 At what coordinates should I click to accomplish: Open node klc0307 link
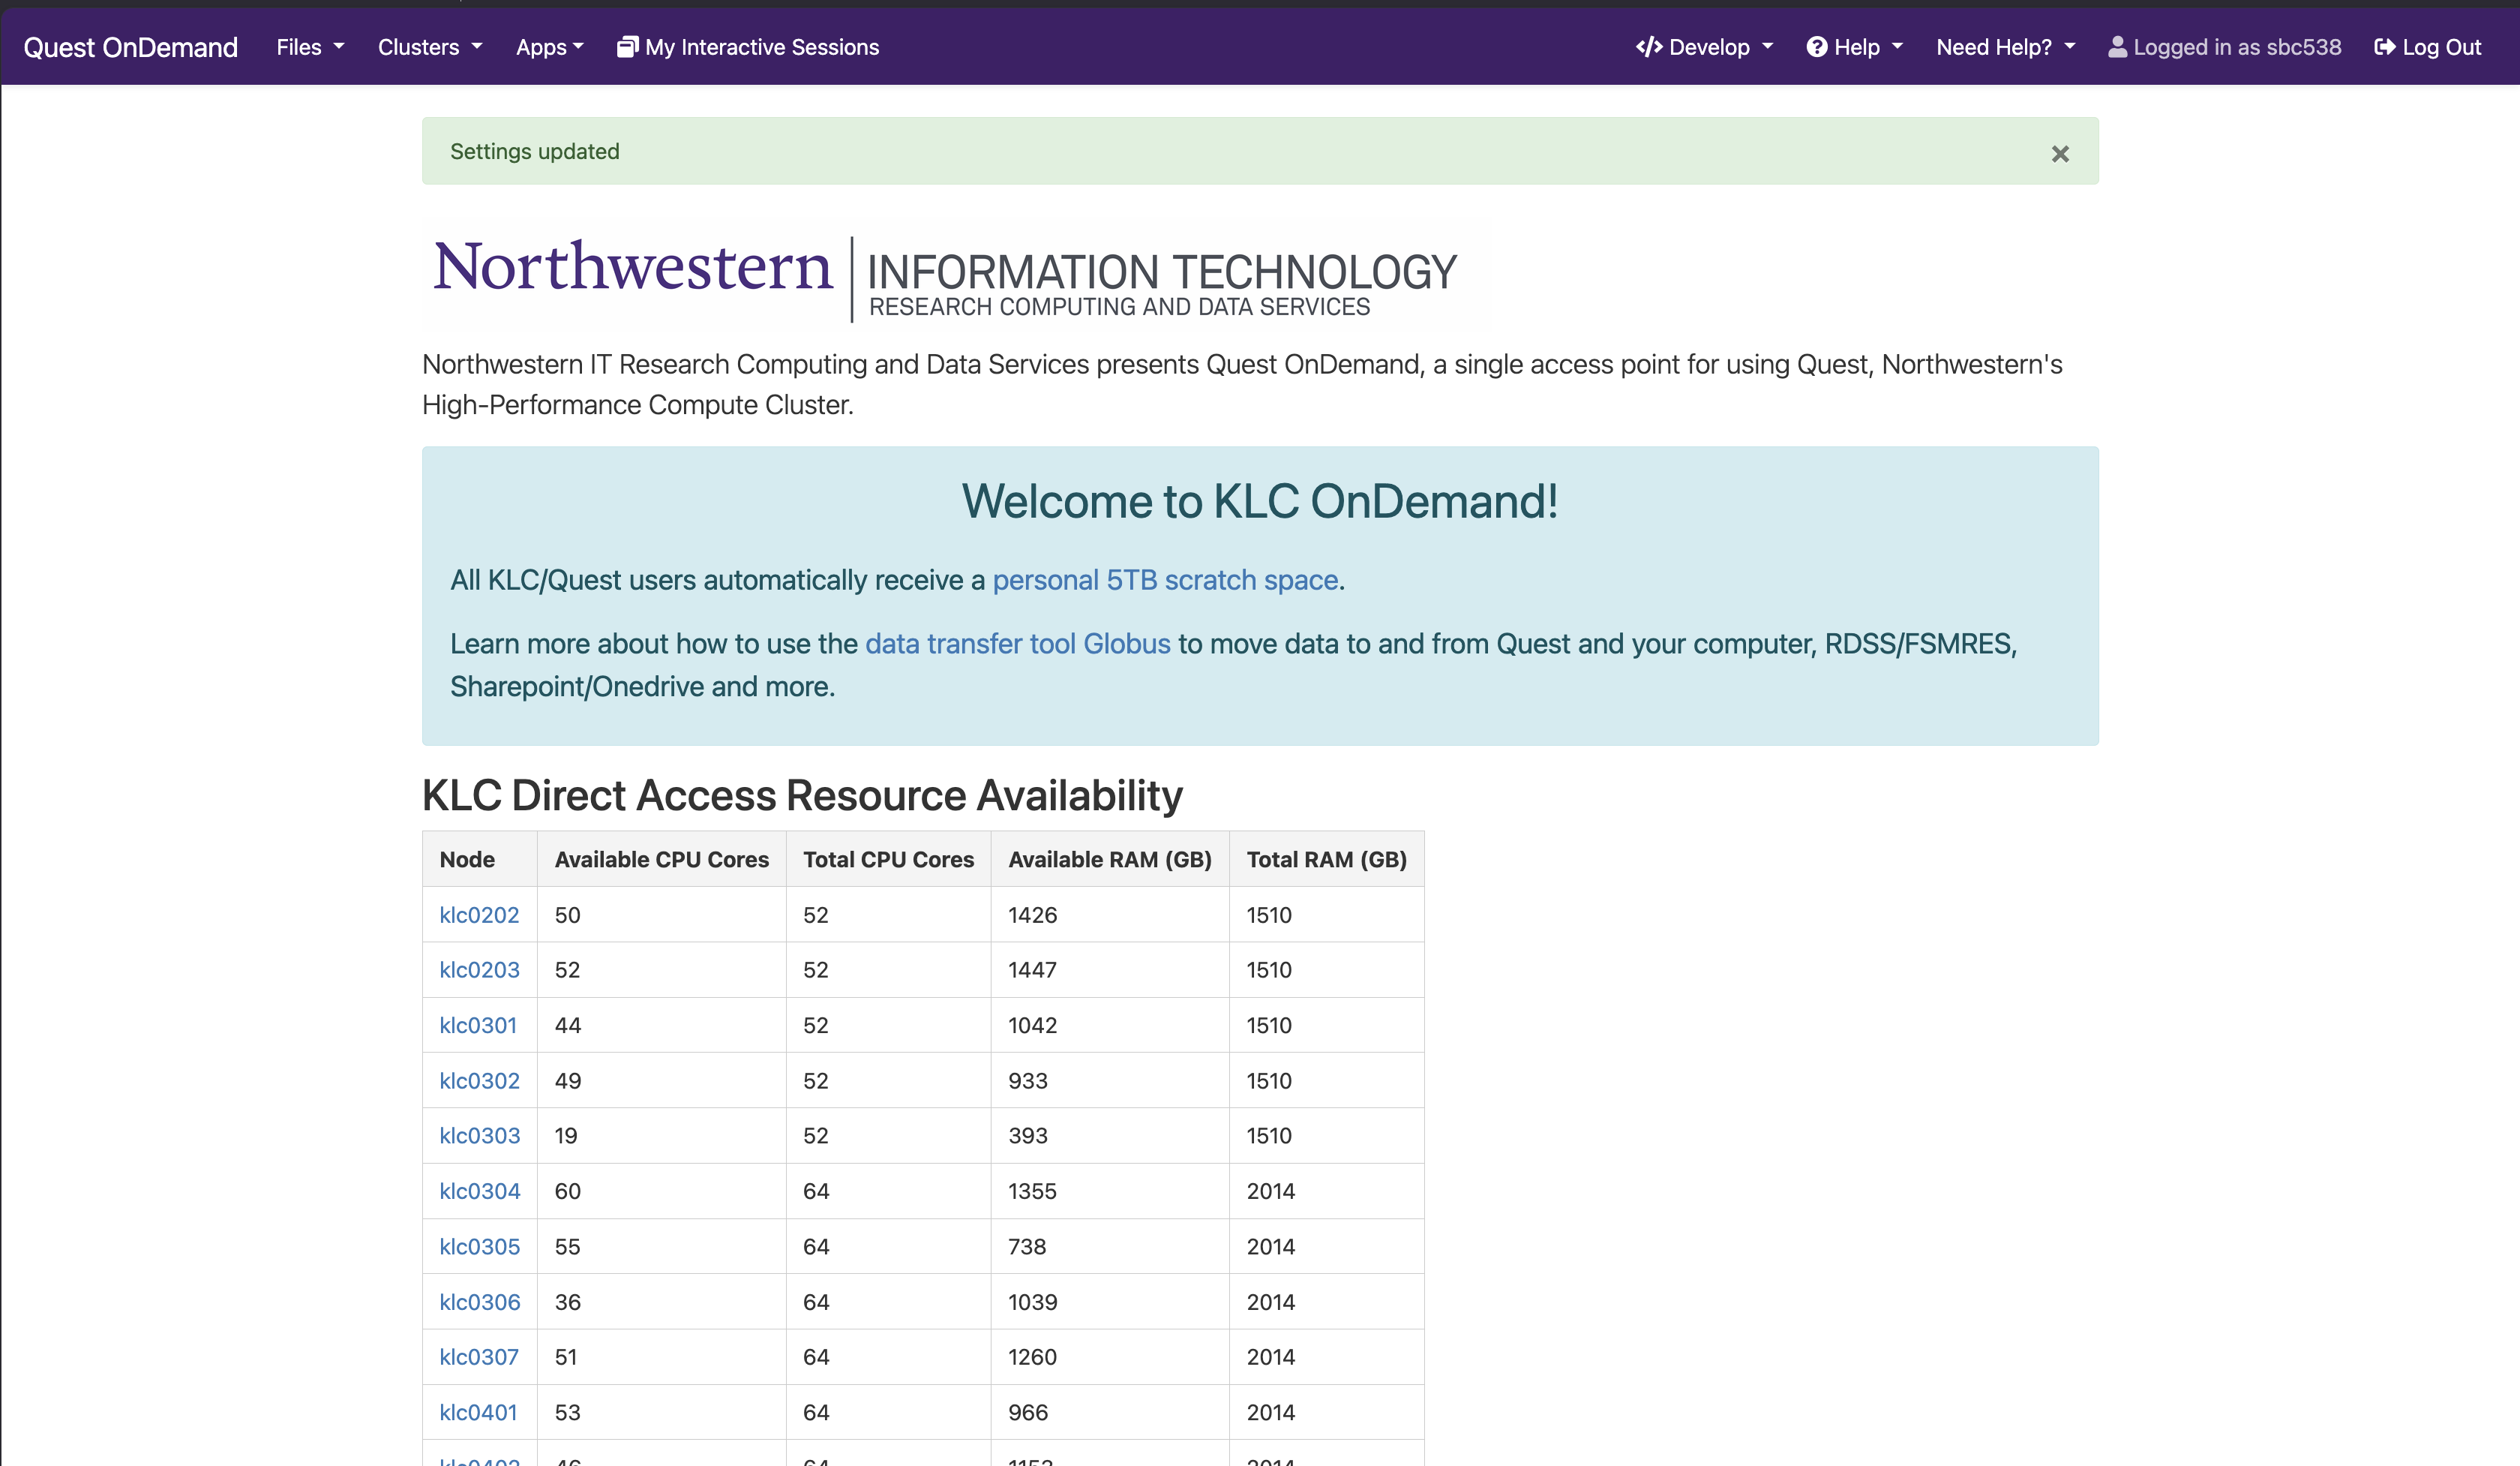[x=479, y=1357]
